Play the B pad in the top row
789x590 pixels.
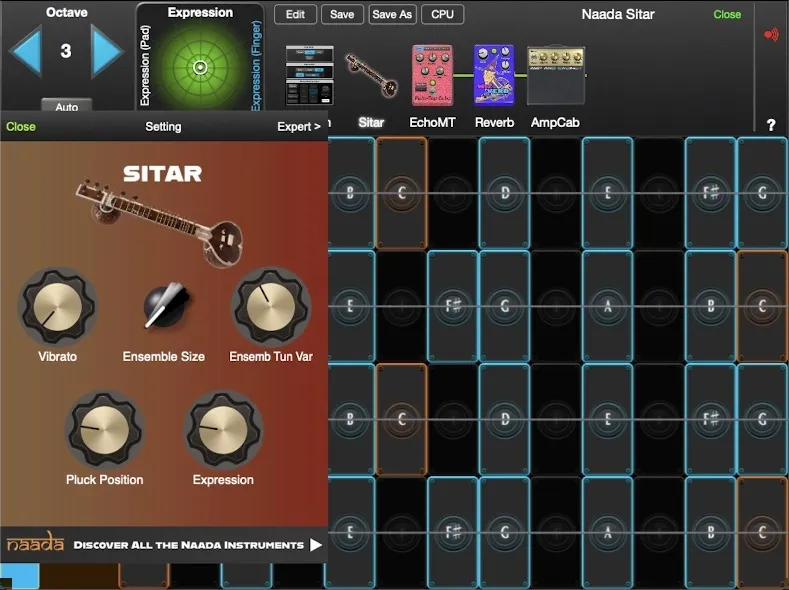tap(351, 193)
